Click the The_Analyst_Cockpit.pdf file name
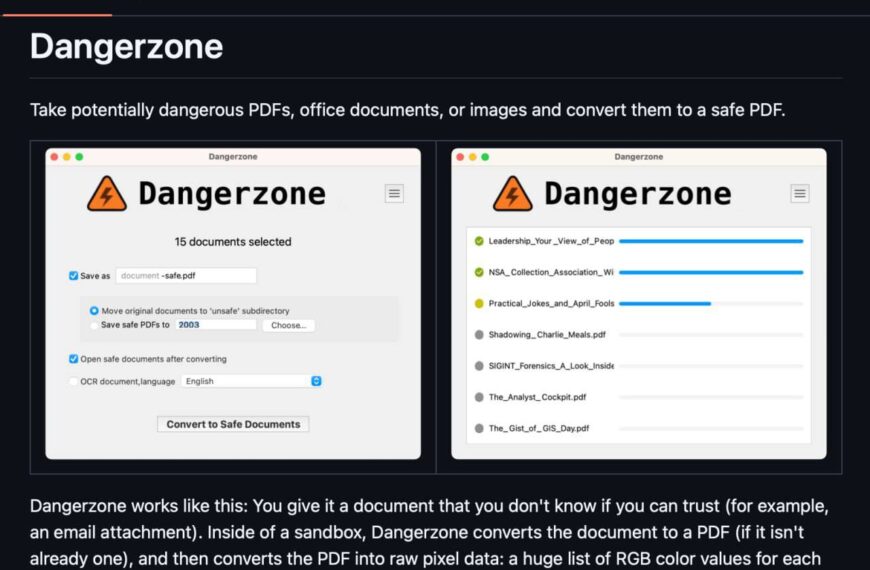 click(x=537, y=397)
